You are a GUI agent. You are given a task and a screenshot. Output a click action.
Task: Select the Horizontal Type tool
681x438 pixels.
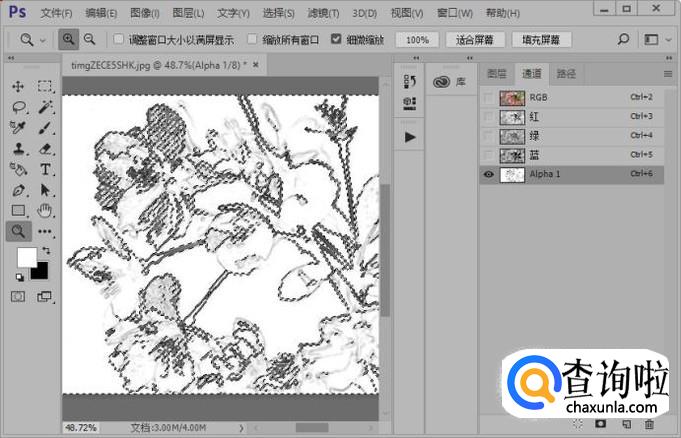tap(45, 169)
